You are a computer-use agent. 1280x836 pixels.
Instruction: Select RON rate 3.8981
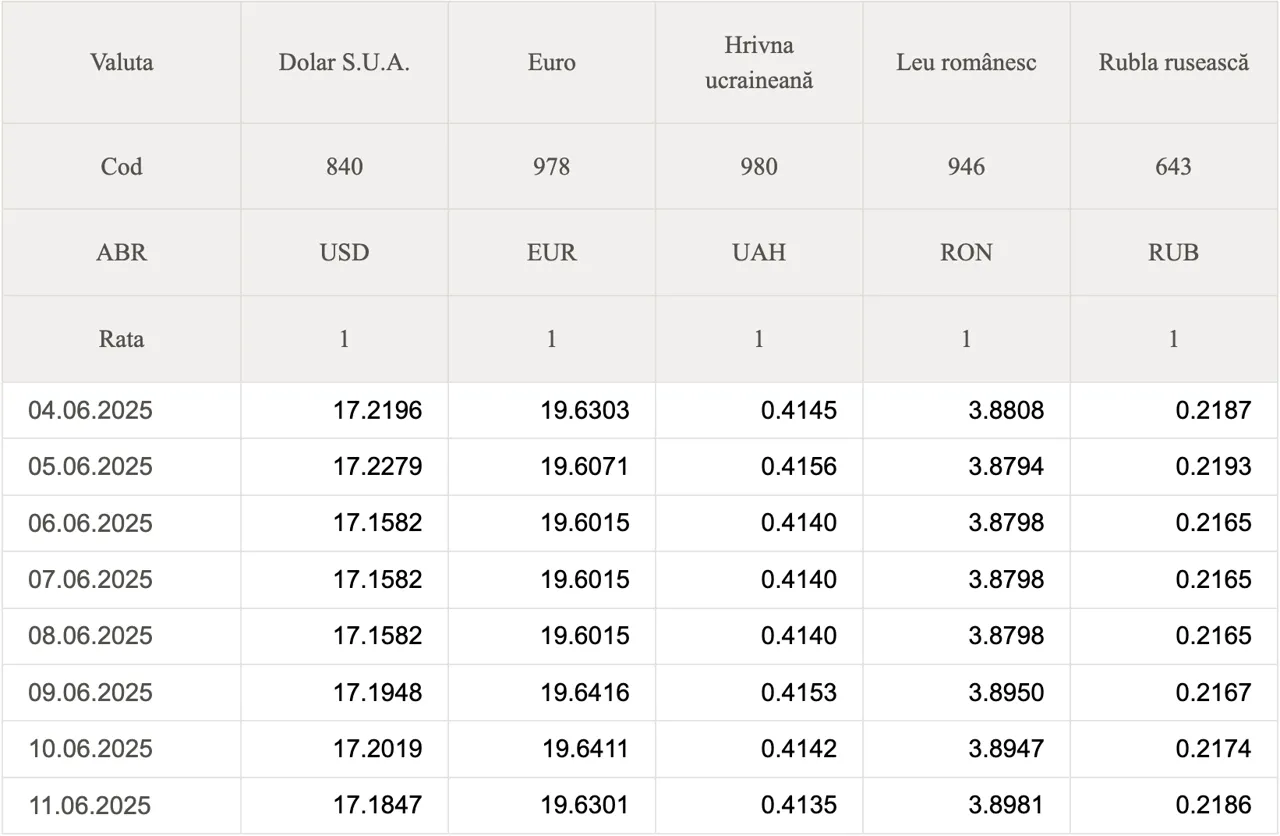pyautogui.click(x=1006, y=805)
